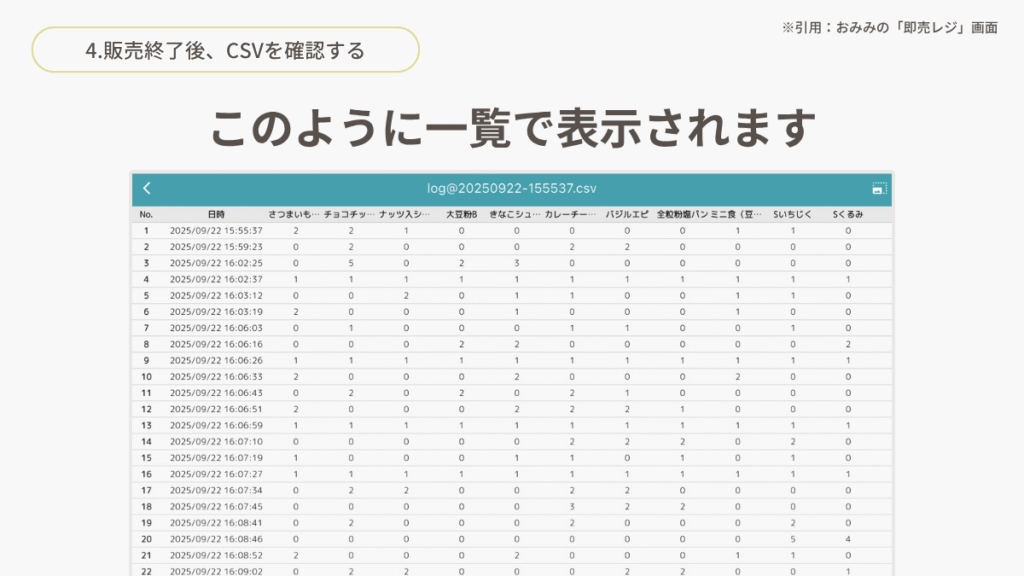This screenshot has height=576, width=1024.
Task: Click the log@20250922-155537.csv file title
Action: [x=511, y=188]
